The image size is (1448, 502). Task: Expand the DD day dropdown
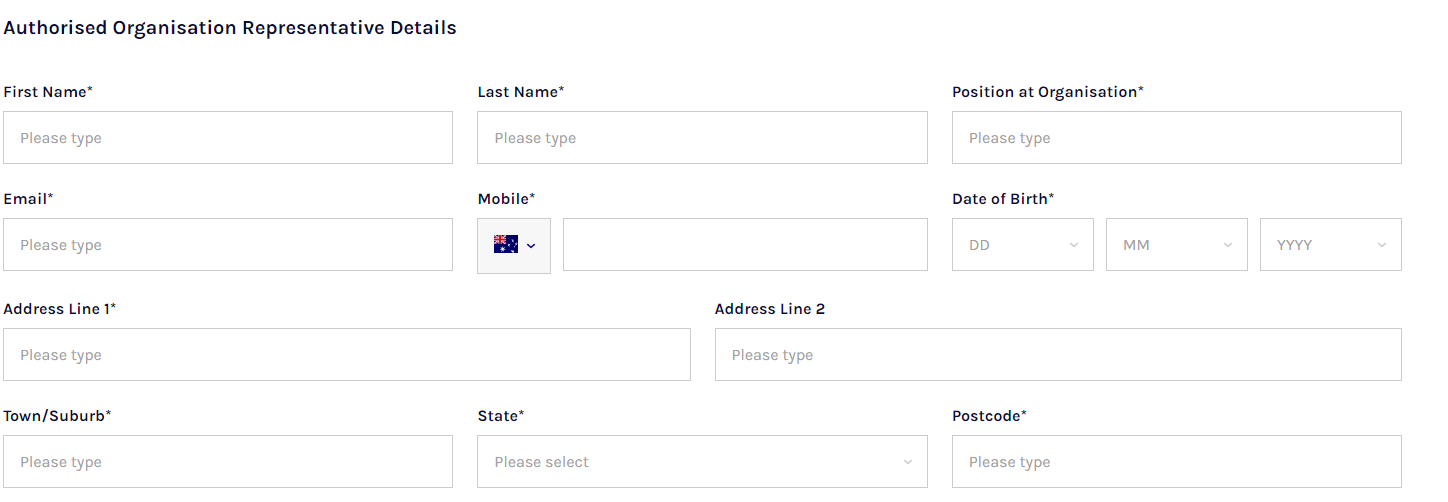point(1023,245)
